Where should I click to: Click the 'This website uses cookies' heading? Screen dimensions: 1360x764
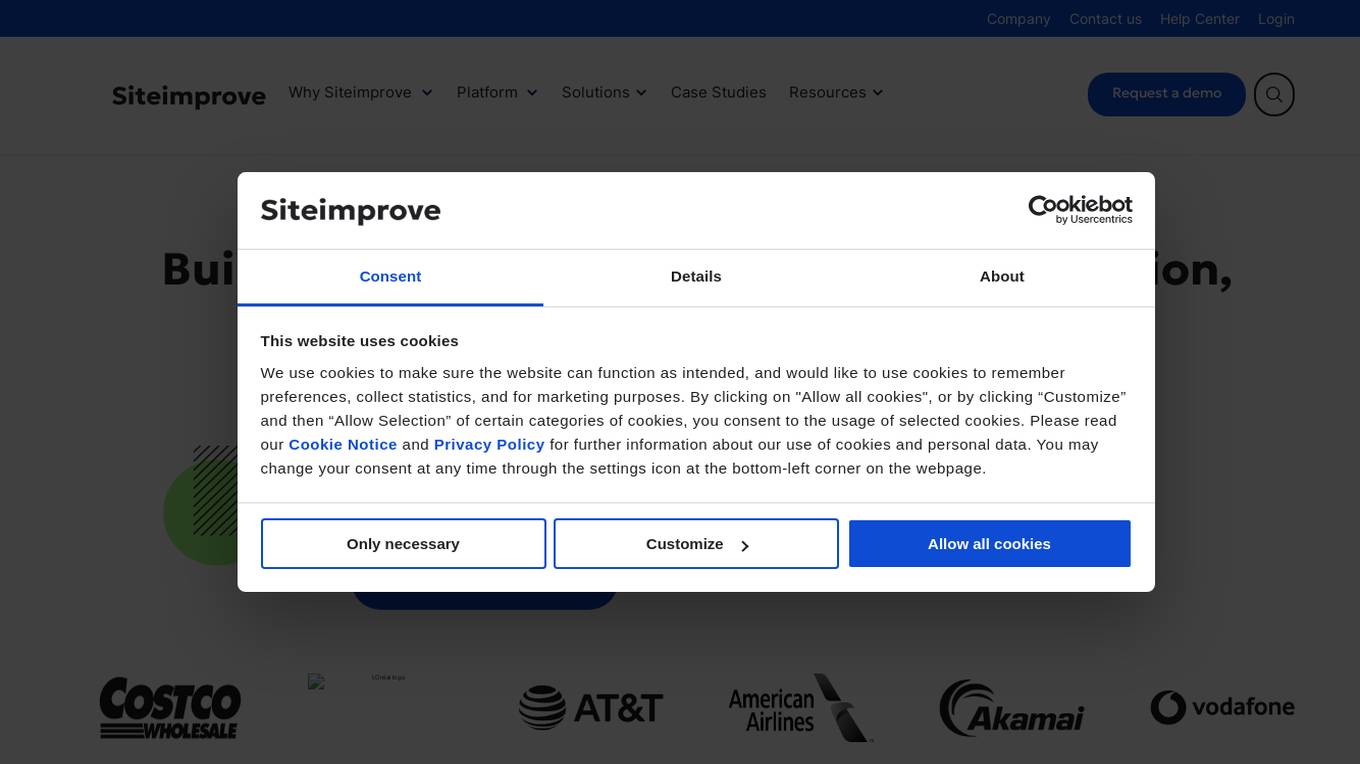coord(360,341)
